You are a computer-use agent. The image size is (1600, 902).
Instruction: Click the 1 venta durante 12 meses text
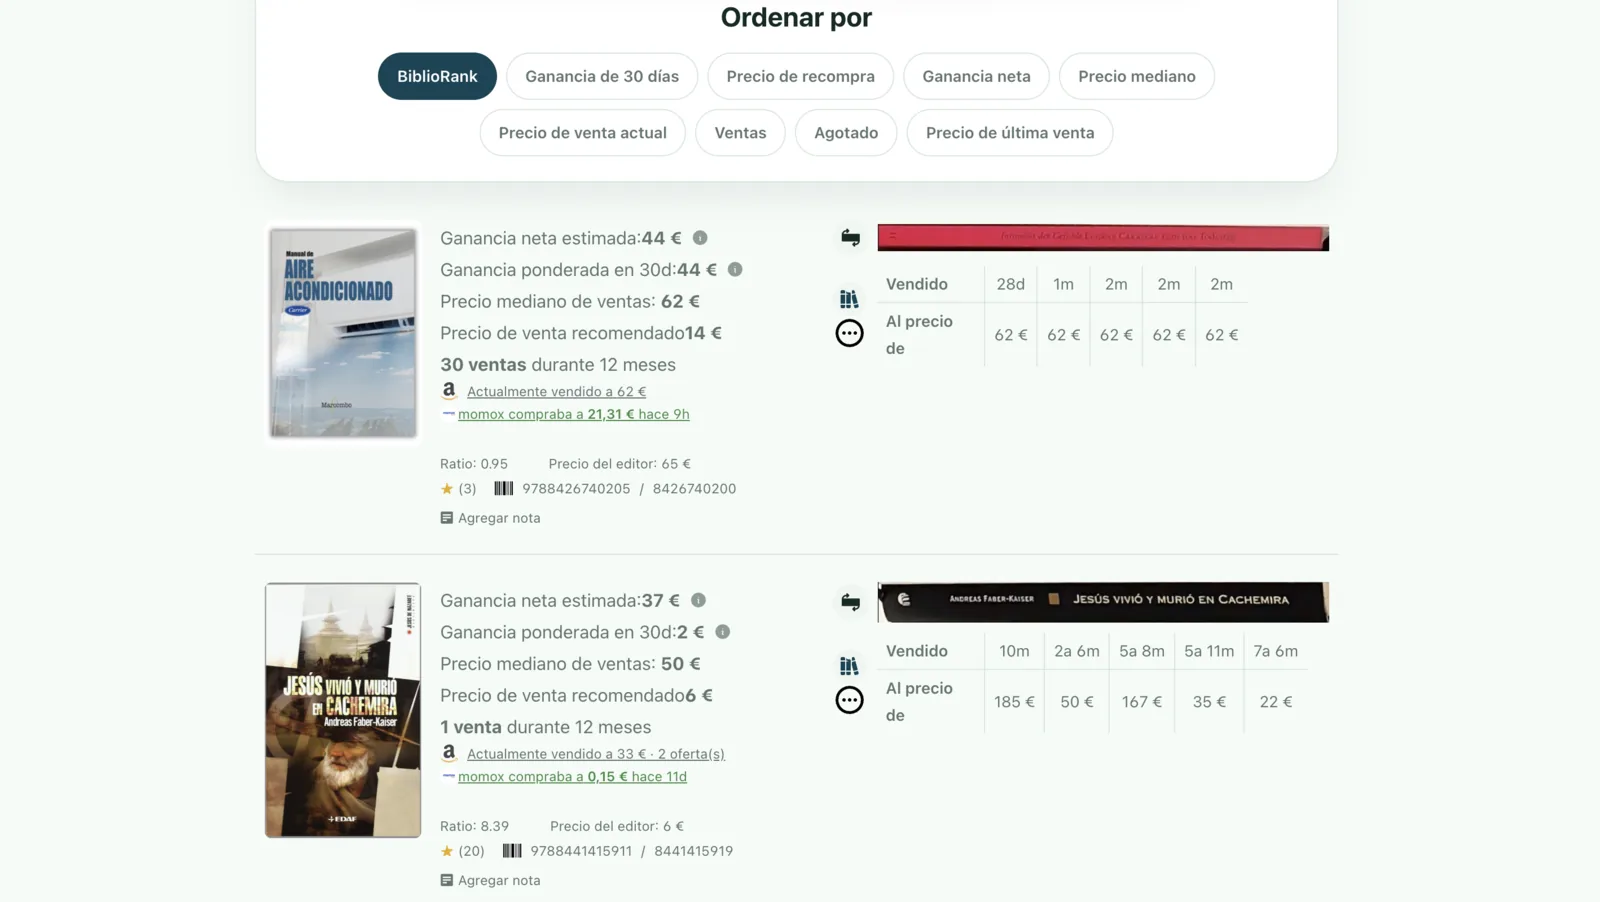point(546,727)
